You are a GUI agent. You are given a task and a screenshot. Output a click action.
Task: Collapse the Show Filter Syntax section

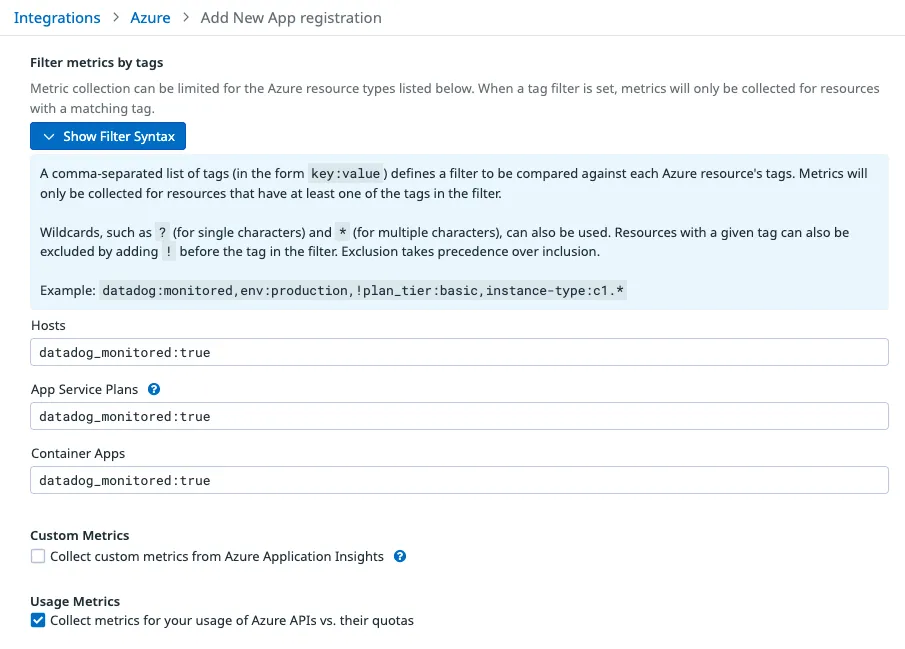pyautogui.click(x=108, y=137)
